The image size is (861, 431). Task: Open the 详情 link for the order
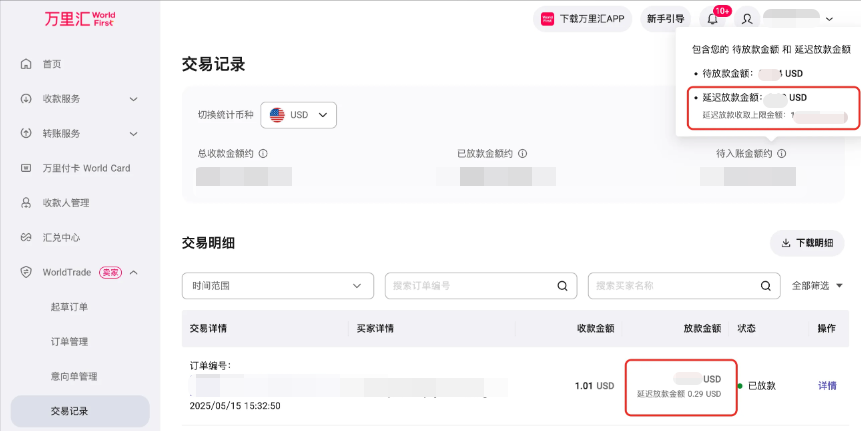click(827, 385)
